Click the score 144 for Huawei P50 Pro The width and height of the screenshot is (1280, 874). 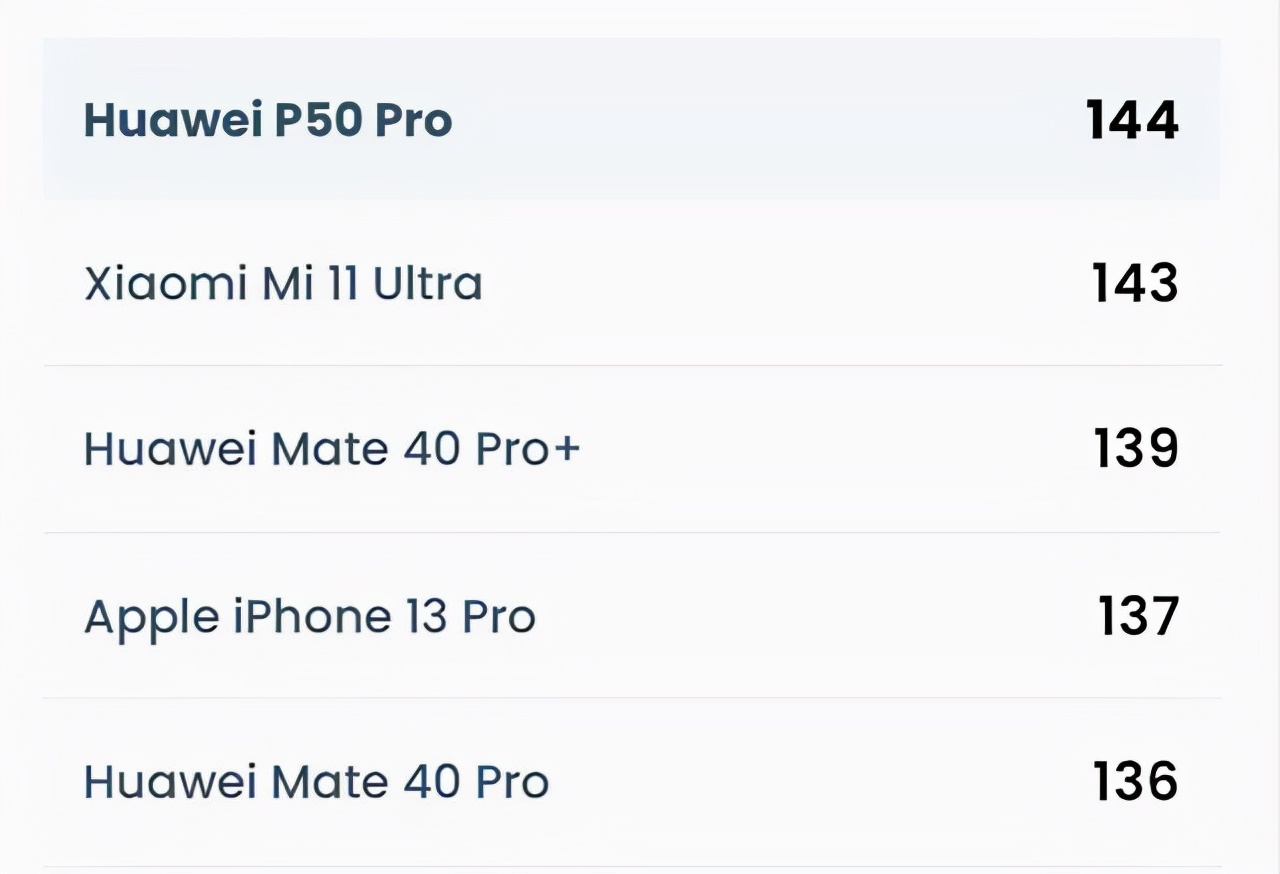point(1132,120)
